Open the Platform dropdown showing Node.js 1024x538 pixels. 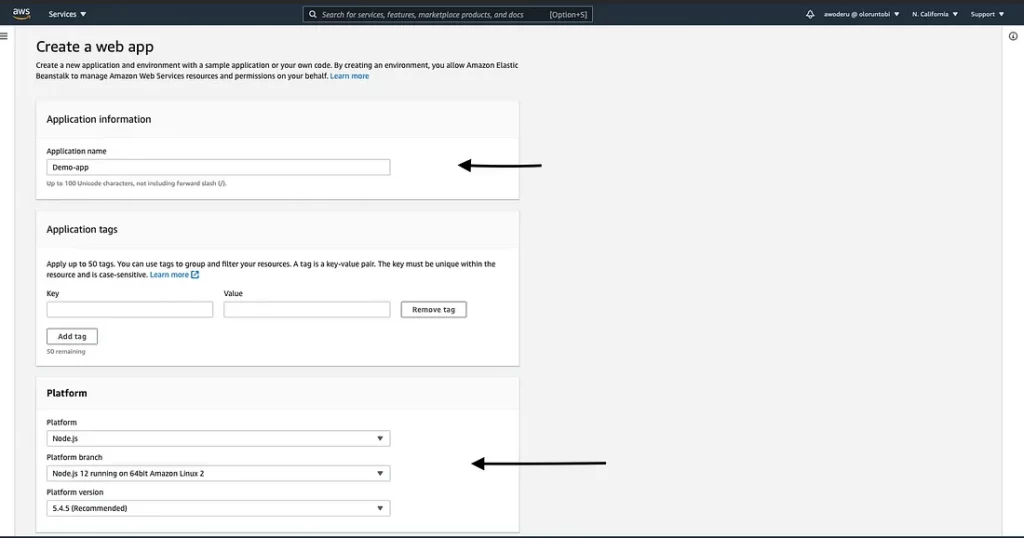[218, 438]
